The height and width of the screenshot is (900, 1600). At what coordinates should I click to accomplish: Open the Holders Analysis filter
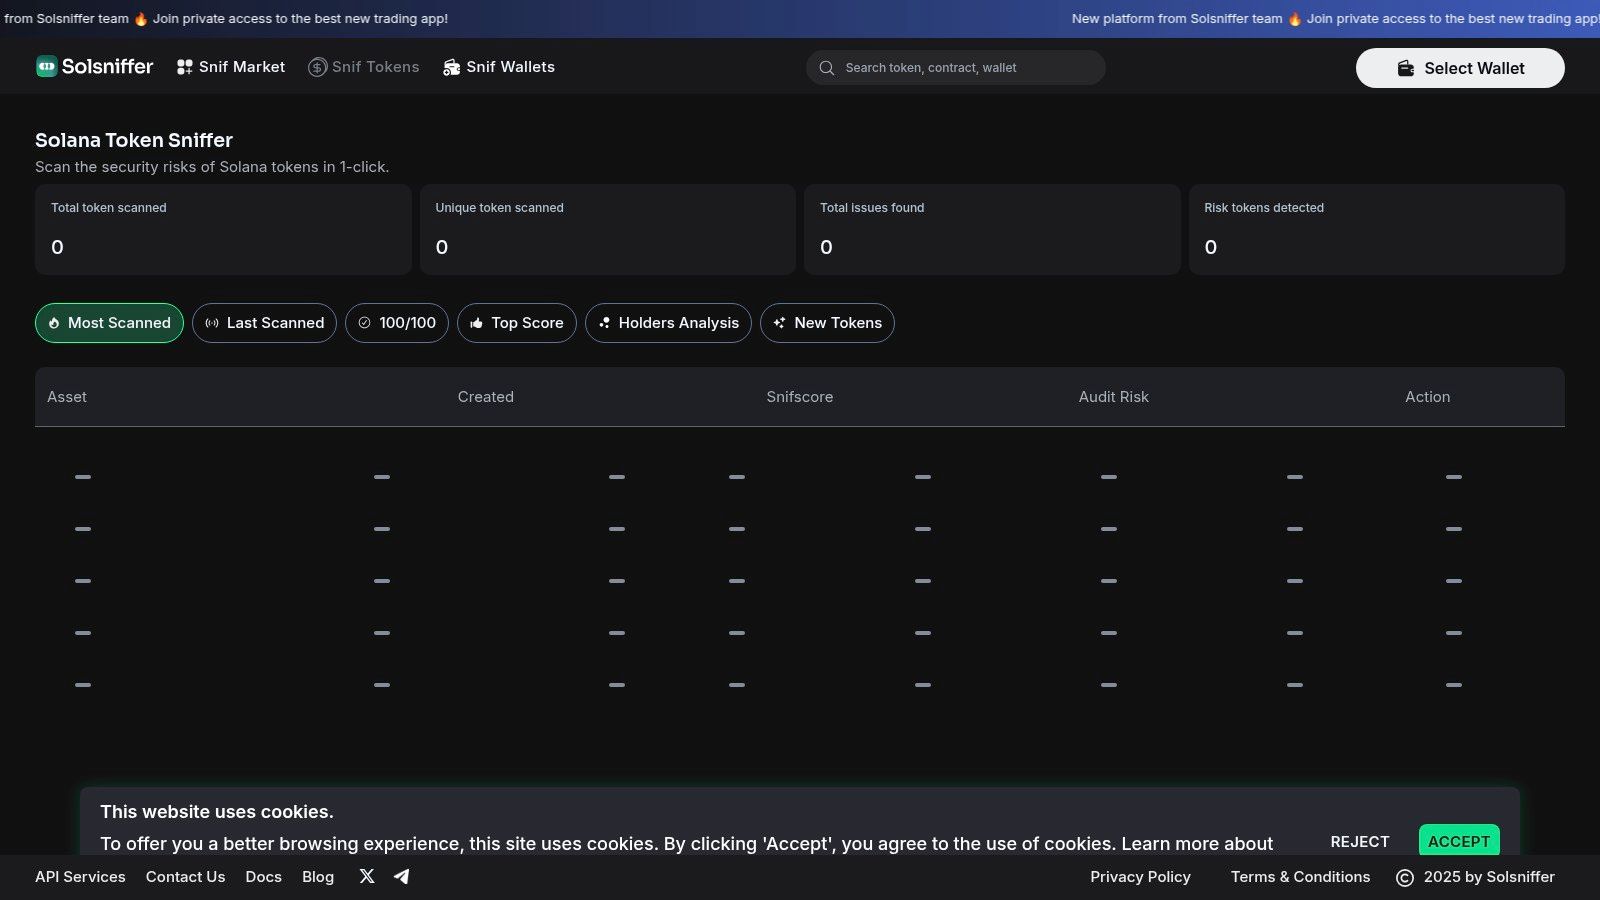[x=668, y=323]
